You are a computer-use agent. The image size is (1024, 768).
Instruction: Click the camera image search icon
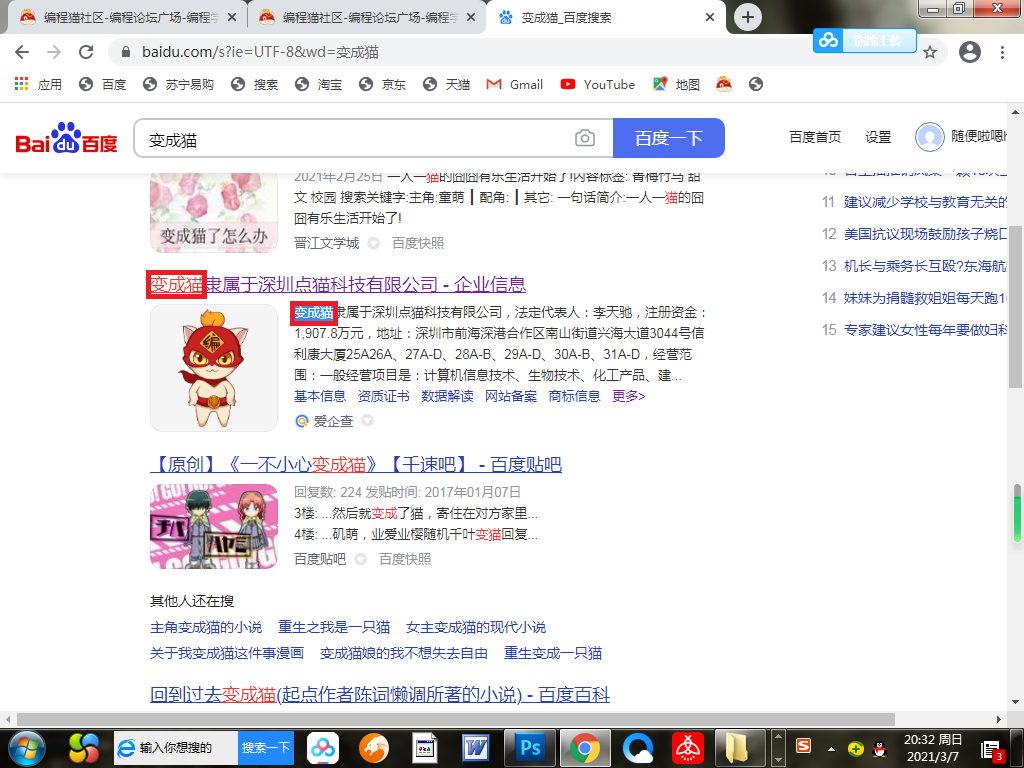coord(584,138)
